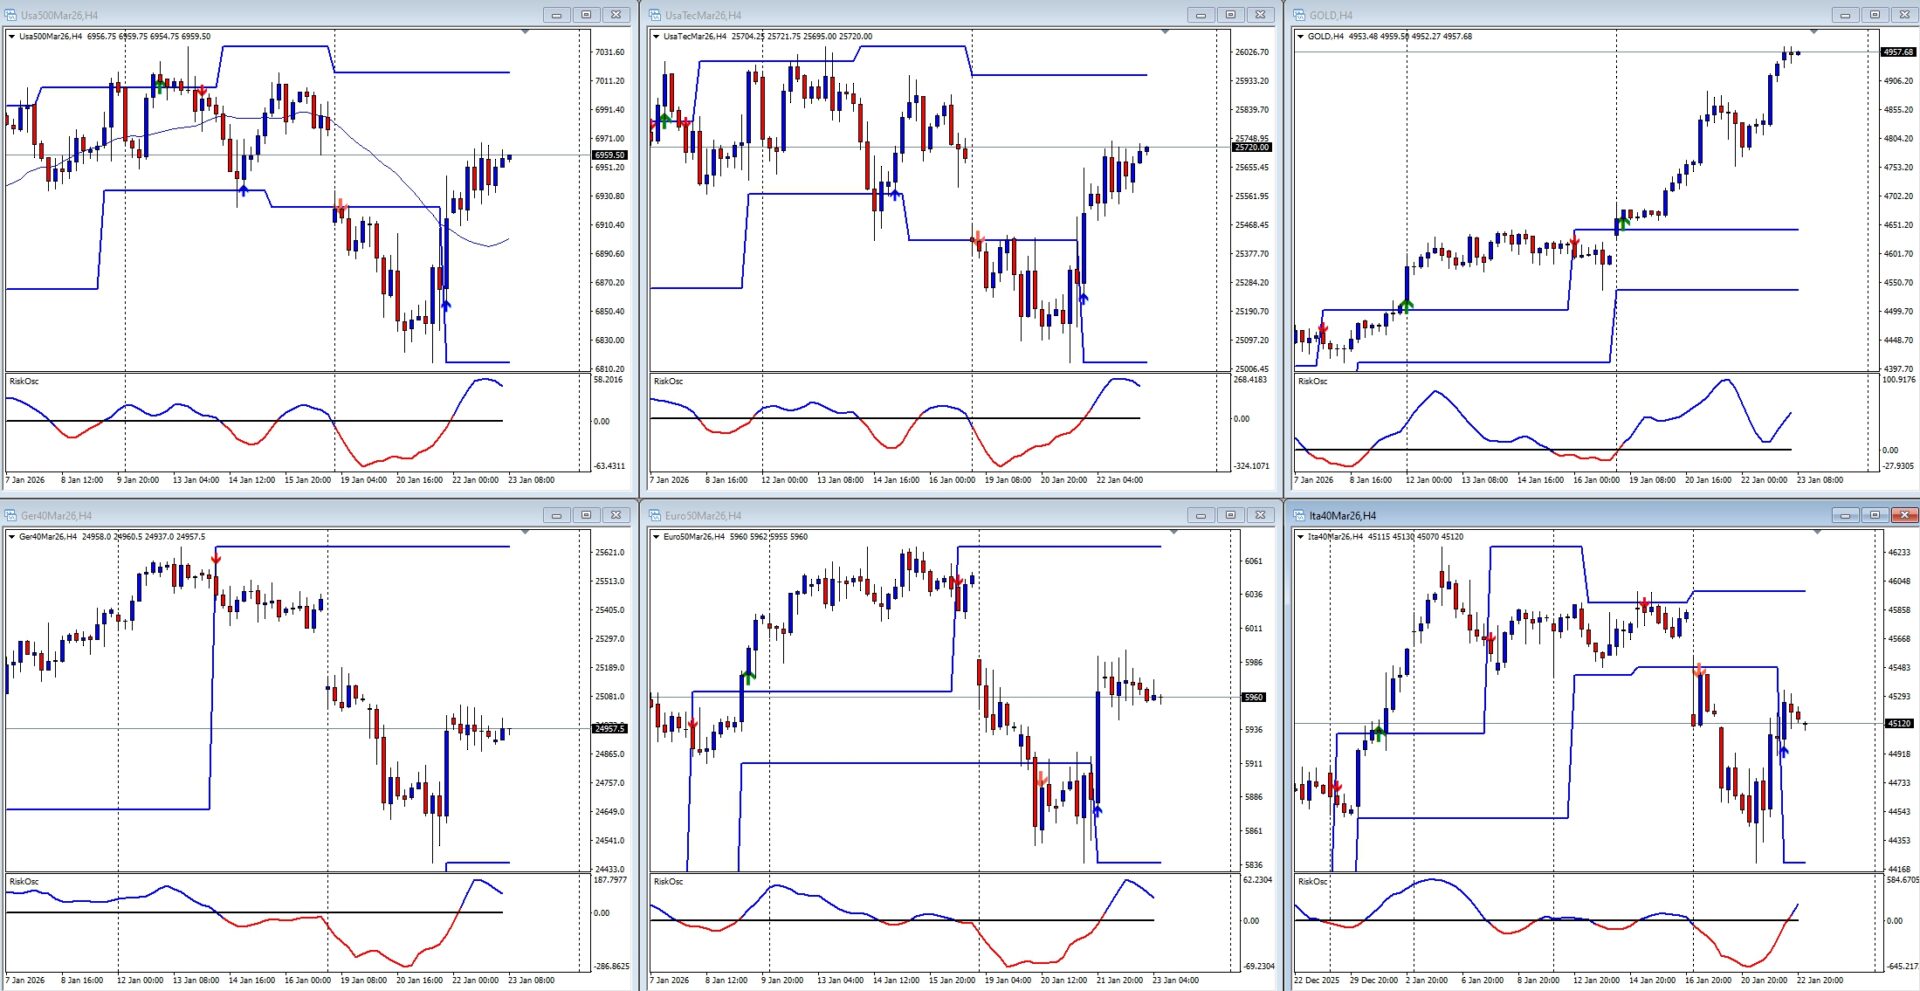Click the chart icon in UsaTecMar26,H4 title bar

(x=655, y=15)
